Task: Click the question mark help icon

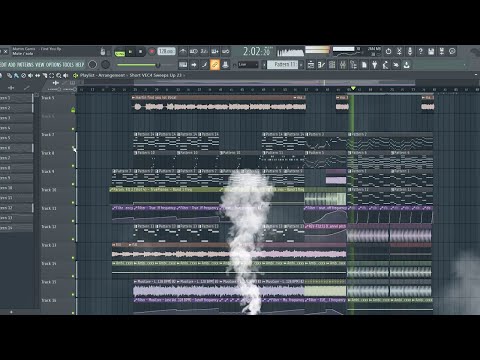Action: [x=421, y=51]
